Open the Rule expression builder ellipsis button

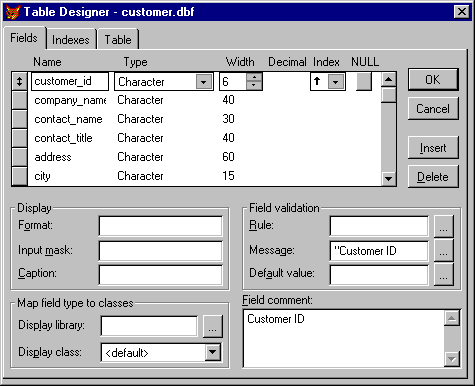point(443,226)
